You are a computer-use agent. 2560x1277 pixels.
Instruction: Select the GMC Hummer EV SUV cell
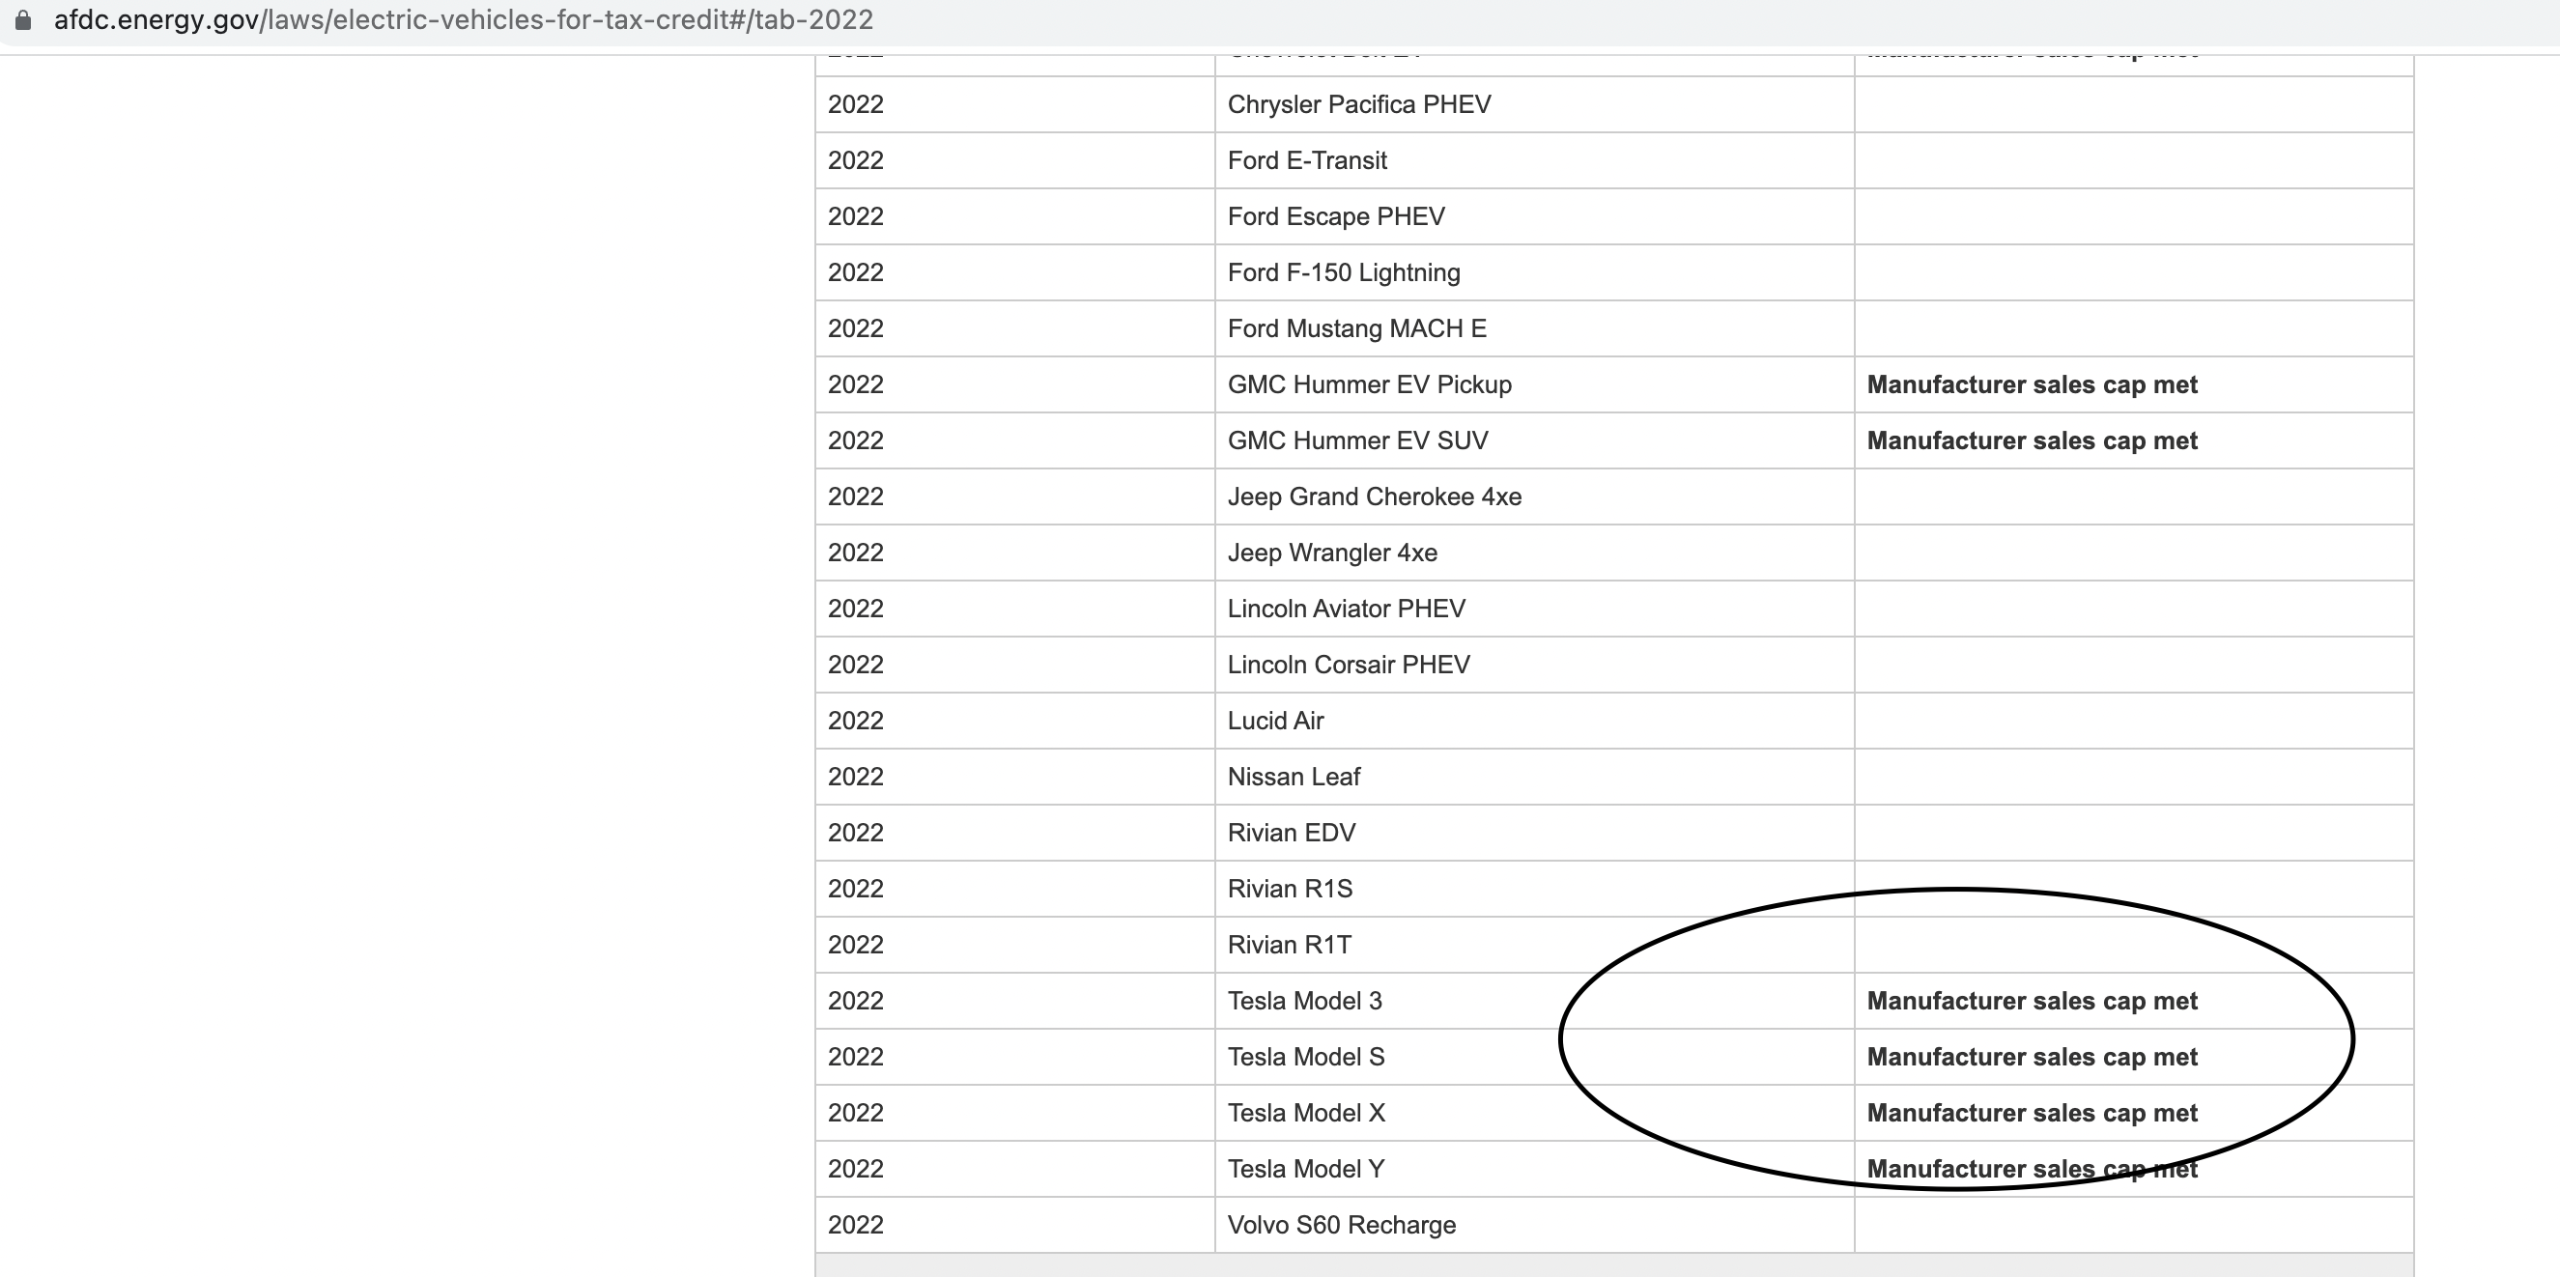coord(1534,440)
